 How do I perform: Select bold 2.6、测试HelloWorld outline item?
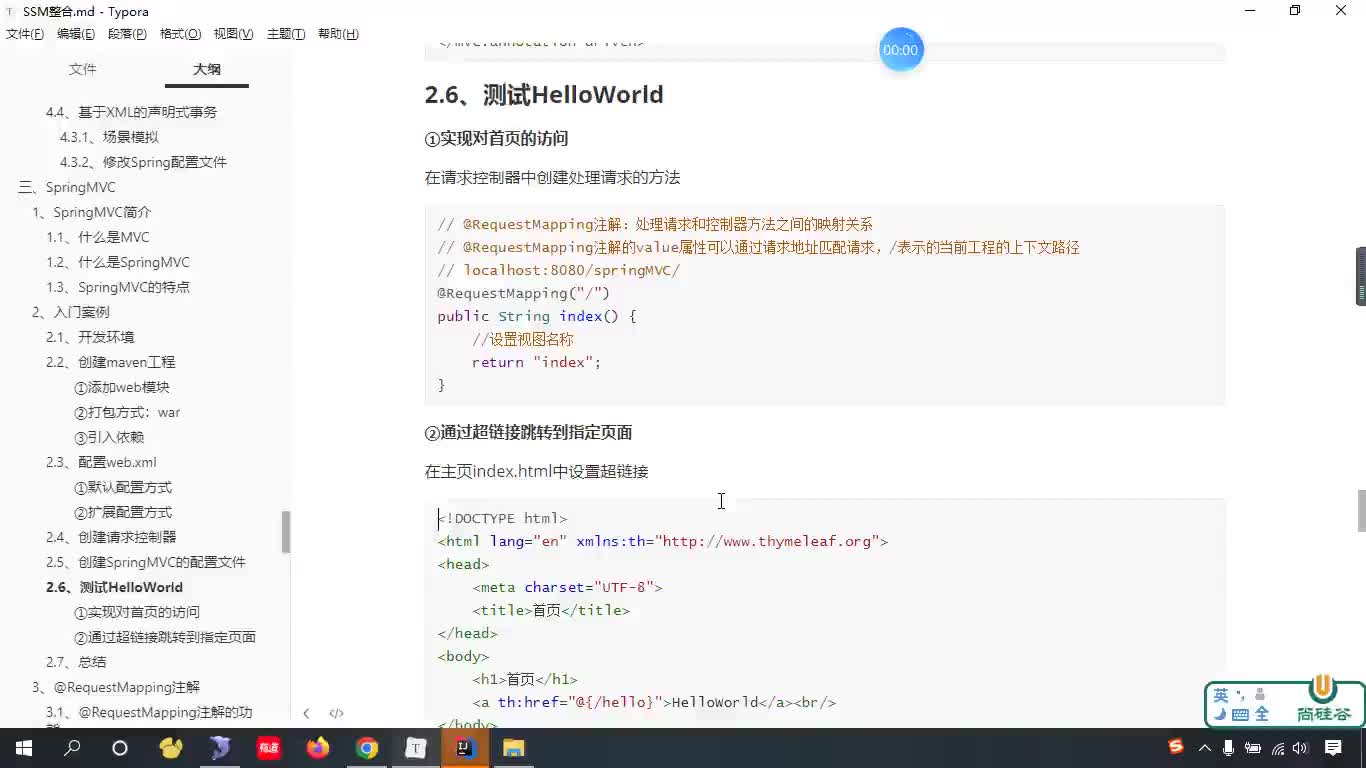115,587
